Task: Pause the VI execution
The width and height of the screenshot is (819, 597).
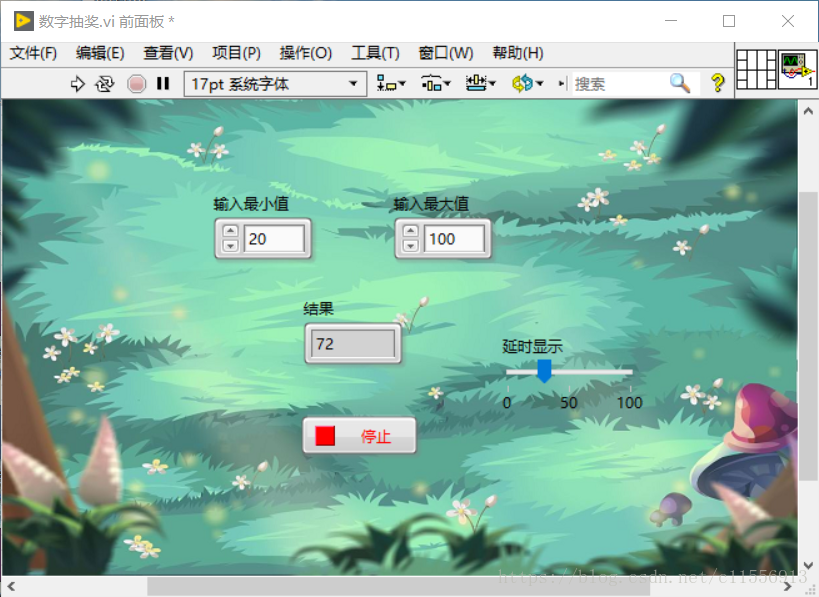Action: tap(163, 84)
